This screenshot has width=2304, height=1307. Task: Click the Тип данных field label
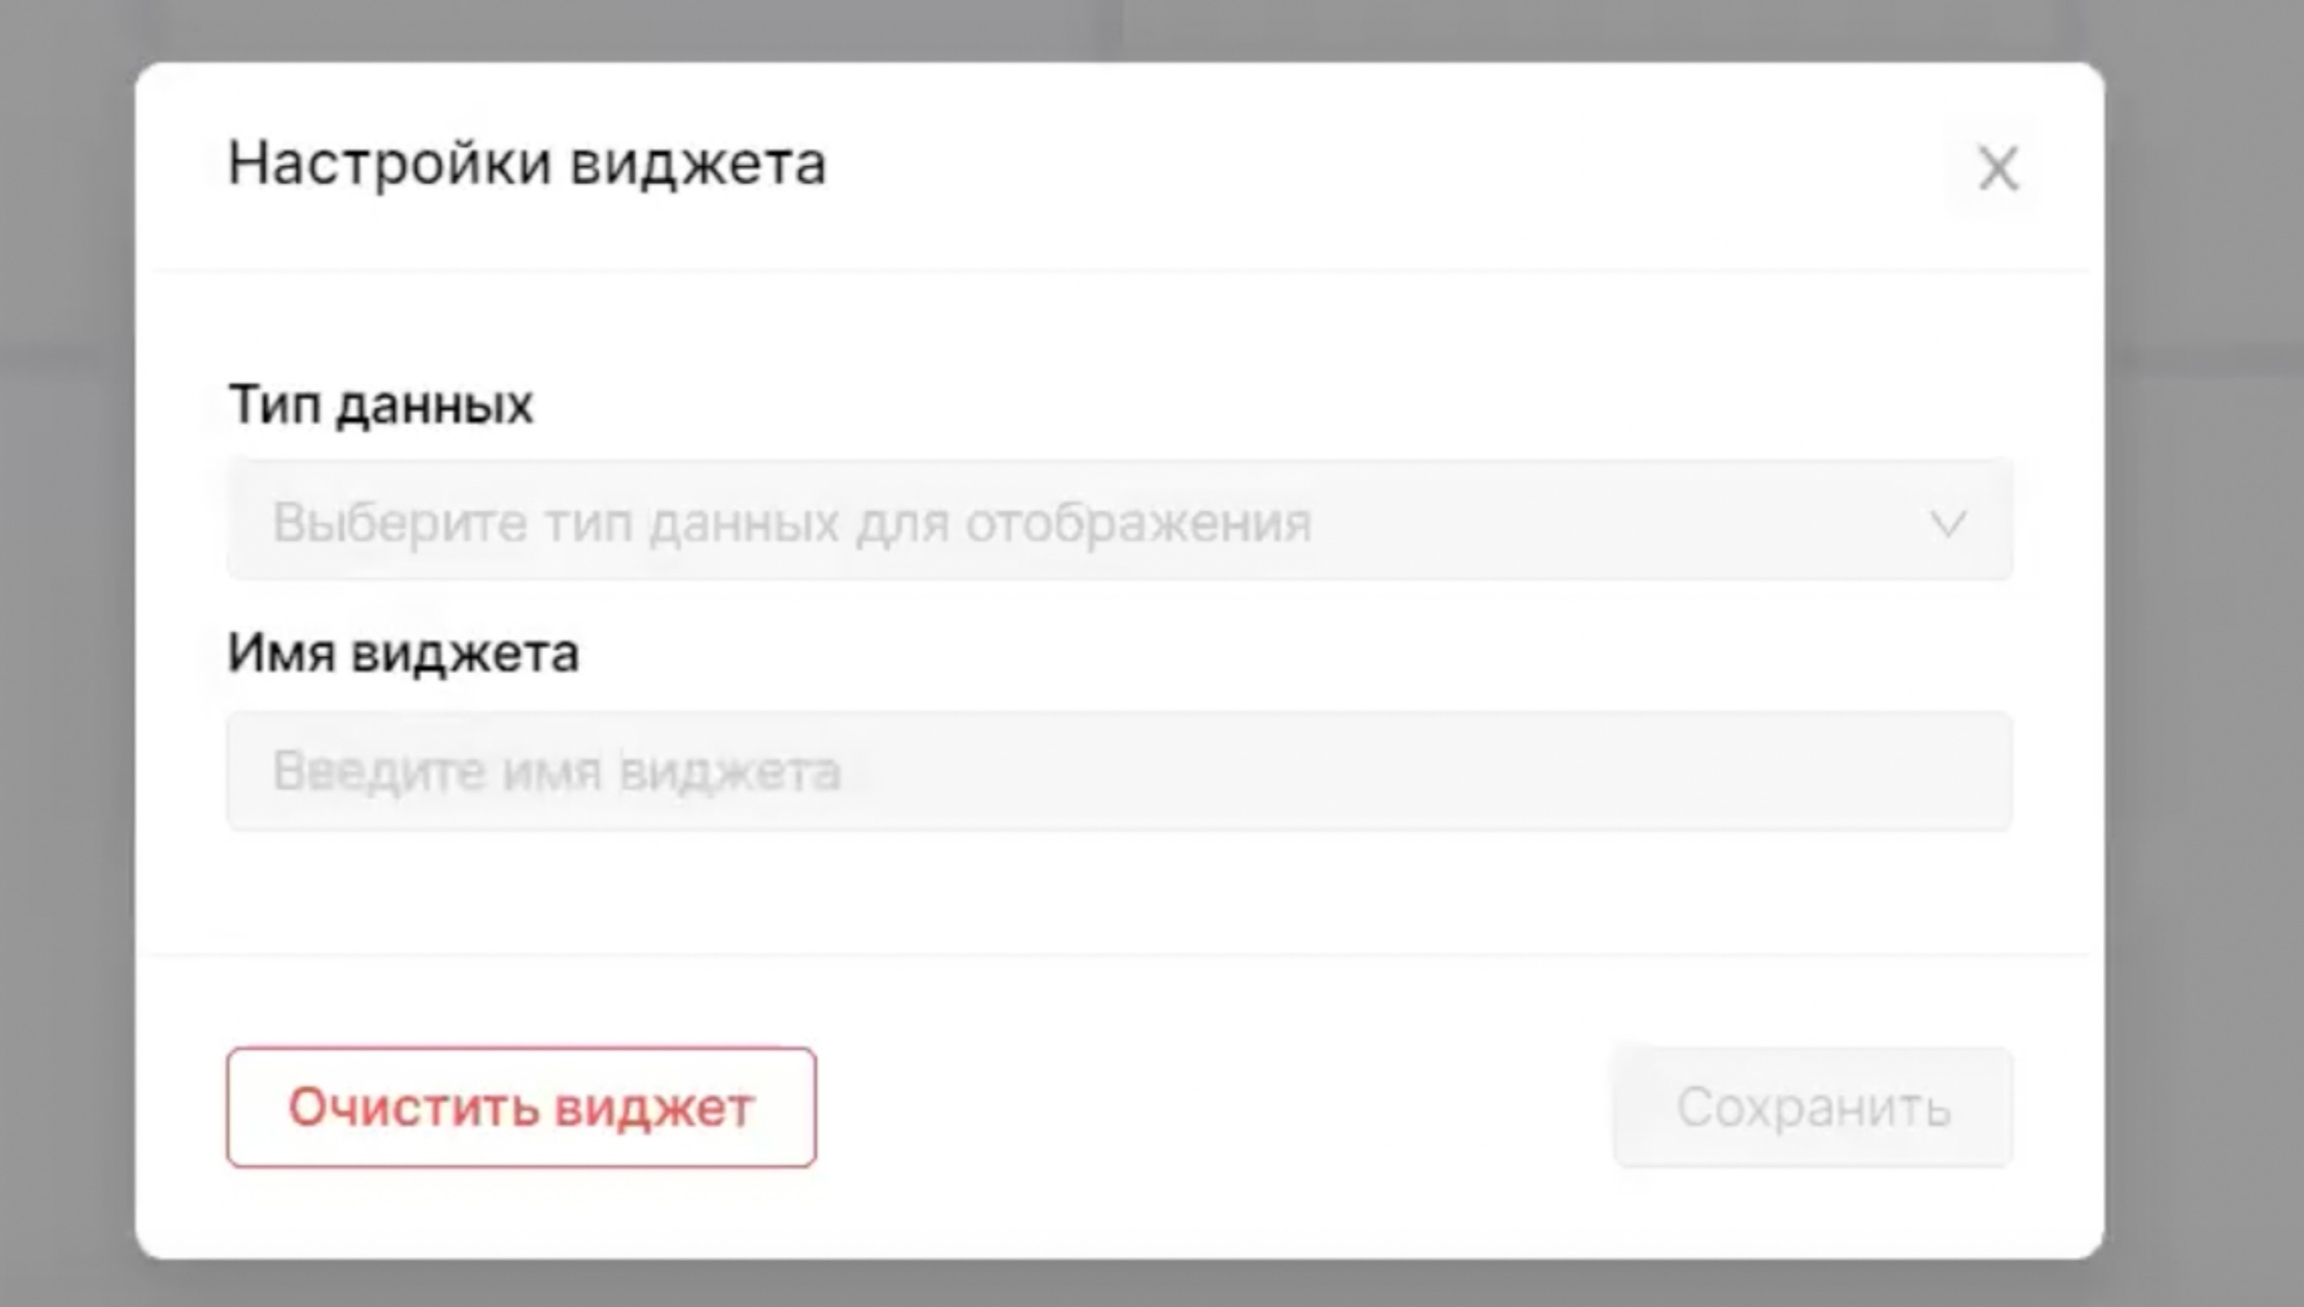[380, 405]
